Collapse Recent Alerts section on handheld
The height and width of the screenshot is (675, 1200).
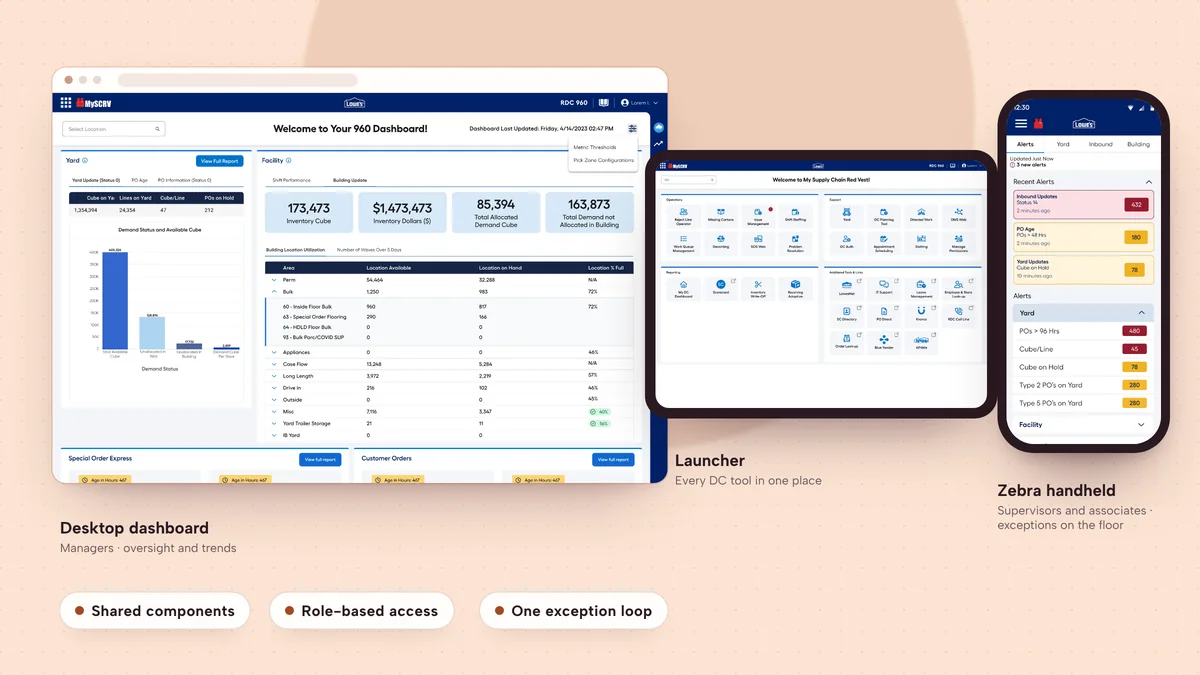click(1148, 182)
